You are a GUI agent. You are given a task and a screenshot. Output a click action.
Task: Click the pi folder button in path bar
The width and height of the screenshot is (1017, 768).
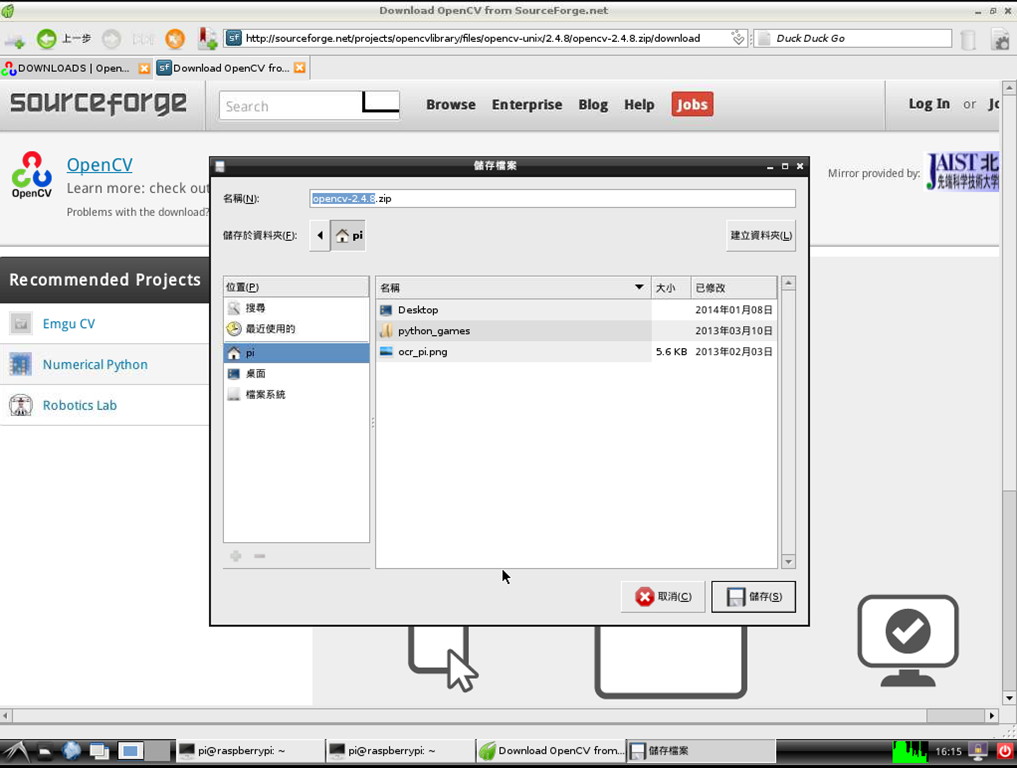pyautogui.click(x=348, y=235)
